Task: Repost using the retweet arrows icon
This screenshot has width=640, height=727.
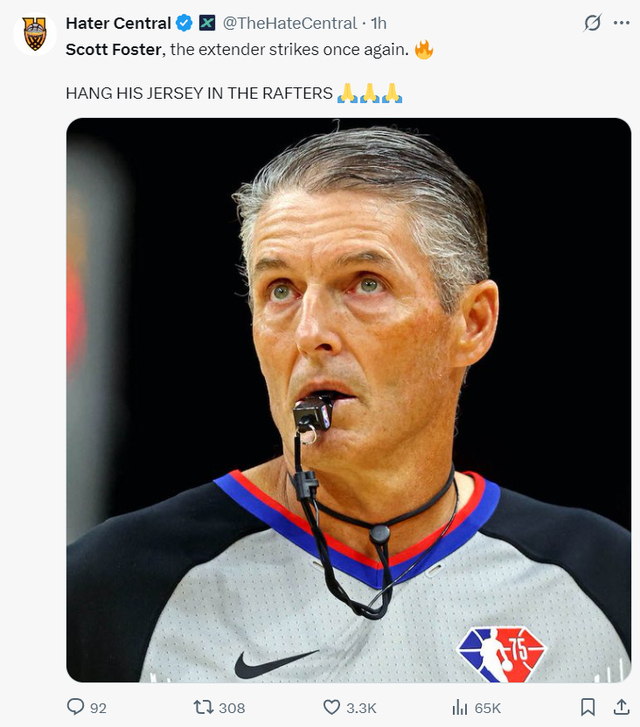Action: (203, 707)
